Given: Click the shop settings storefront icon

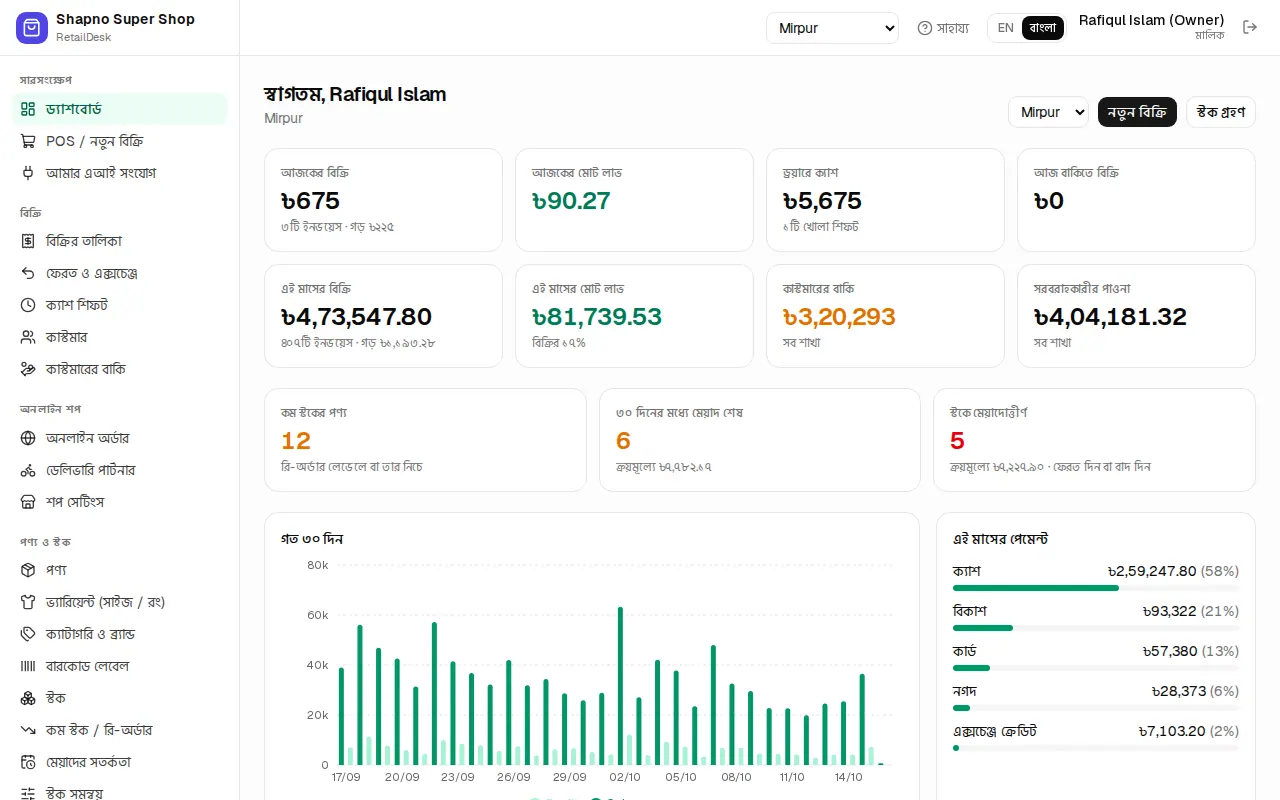Looking at the screenshot, I should [x=28, y=502].
